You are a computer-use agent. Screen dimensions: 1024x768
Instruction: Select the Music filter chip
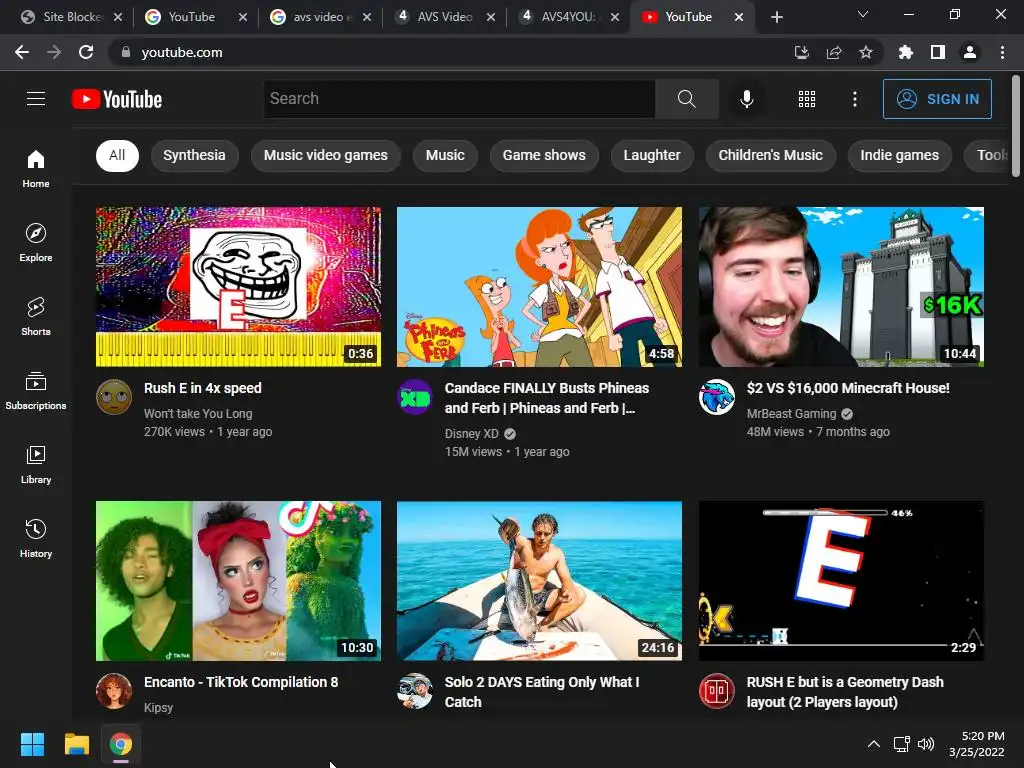445,155
